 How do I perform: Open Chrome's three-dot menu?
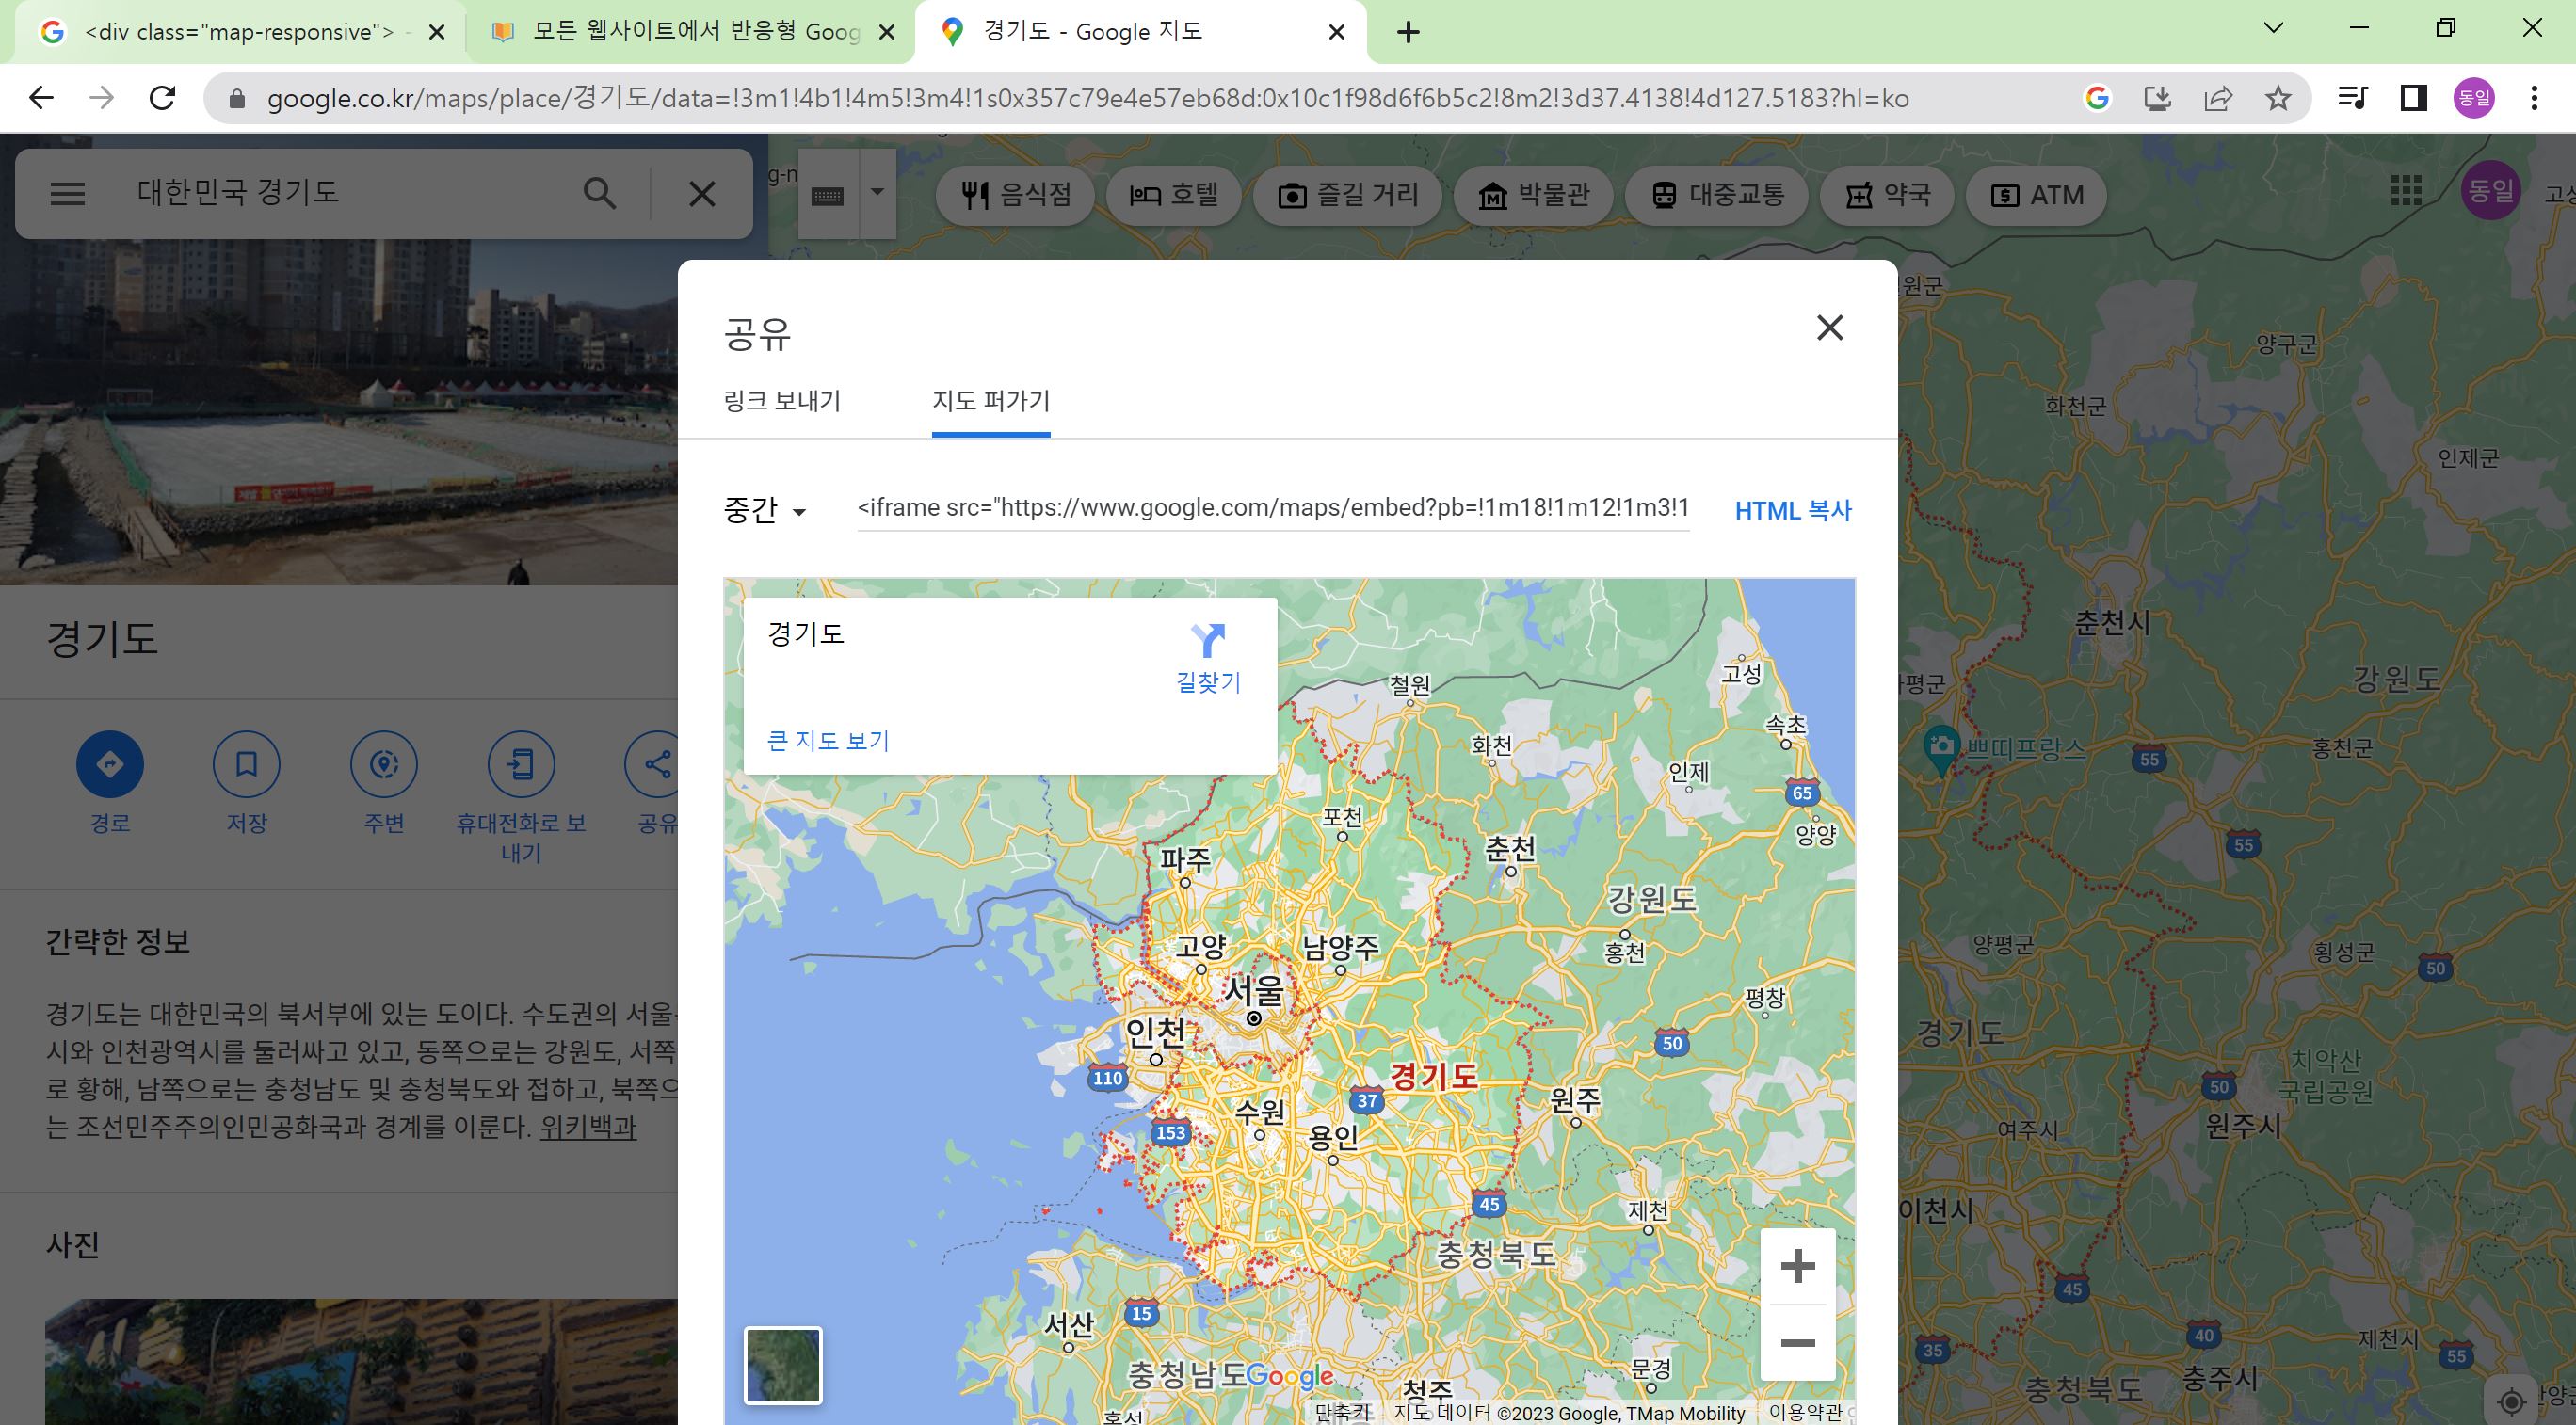coord(2533,98)
